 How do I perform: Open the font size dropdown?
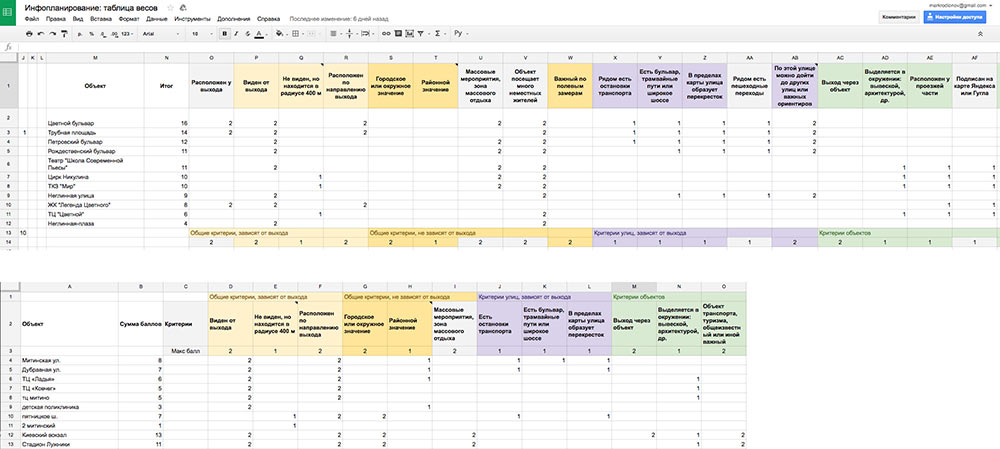(200, 33)
